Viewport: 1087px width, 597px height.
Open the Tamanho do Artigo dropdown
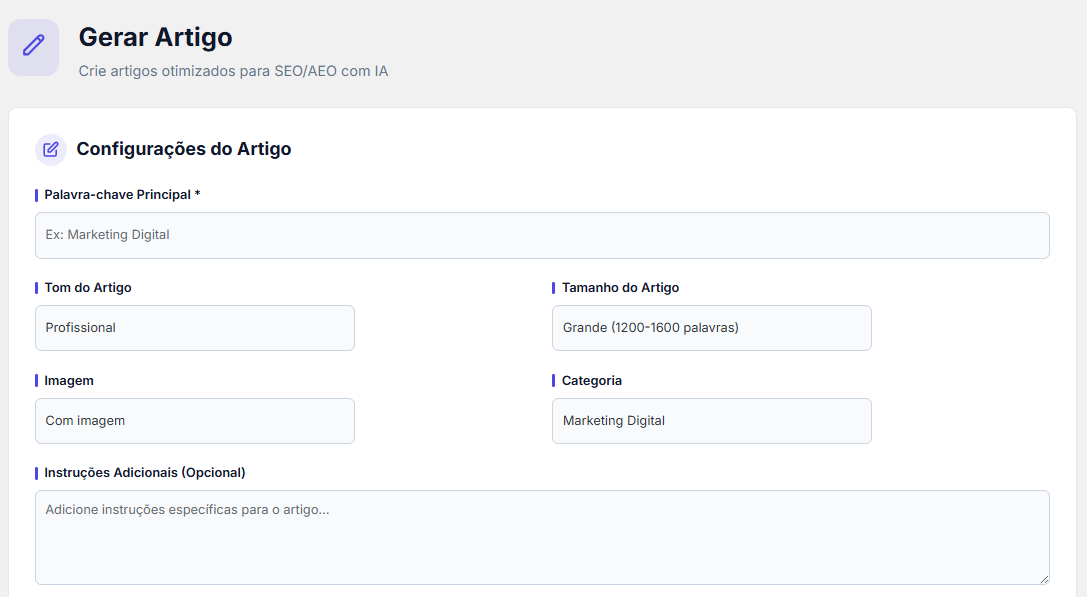point(711,328)
